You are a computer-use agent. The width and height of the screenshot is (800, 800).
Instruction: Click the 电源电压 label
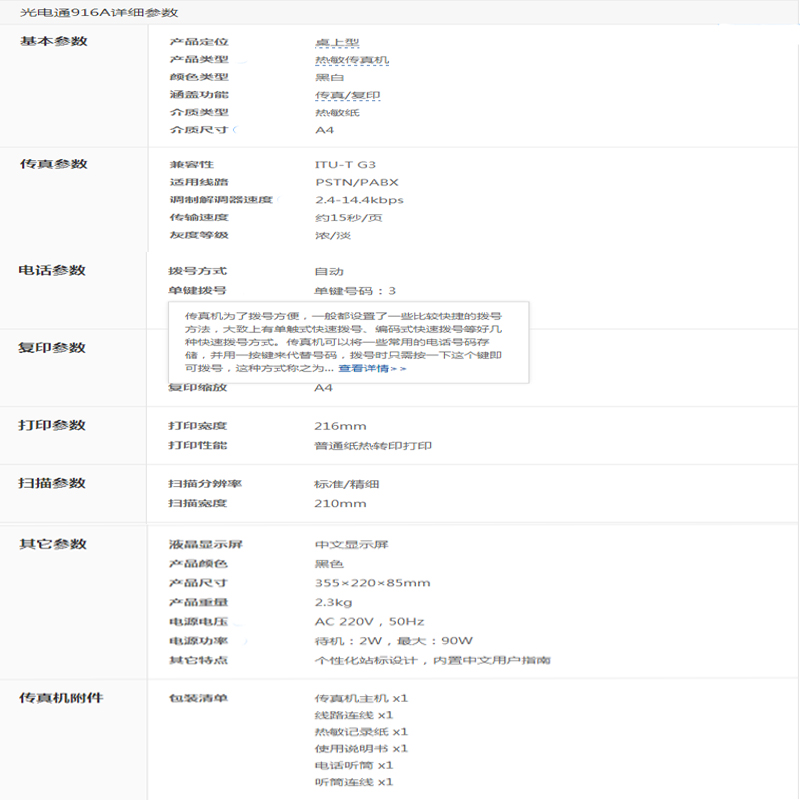click(x=198, y=621)
